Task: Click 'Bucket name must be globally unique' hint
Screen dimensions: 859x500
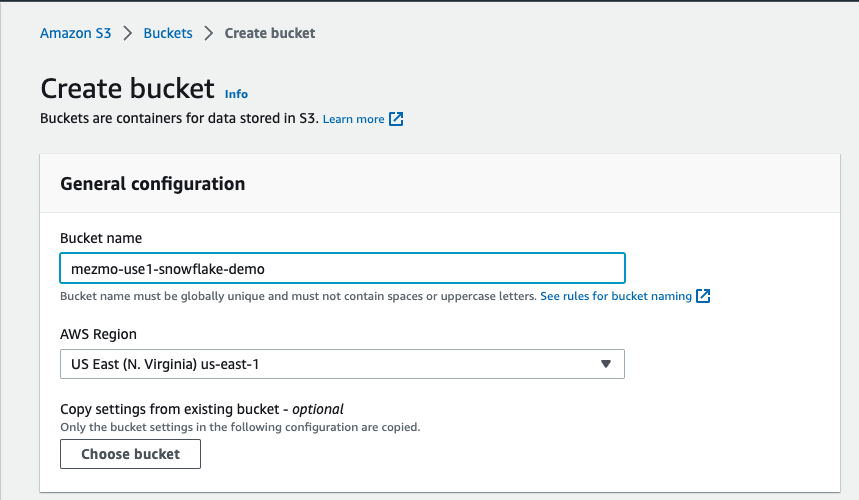Action: tap(298, 296)
